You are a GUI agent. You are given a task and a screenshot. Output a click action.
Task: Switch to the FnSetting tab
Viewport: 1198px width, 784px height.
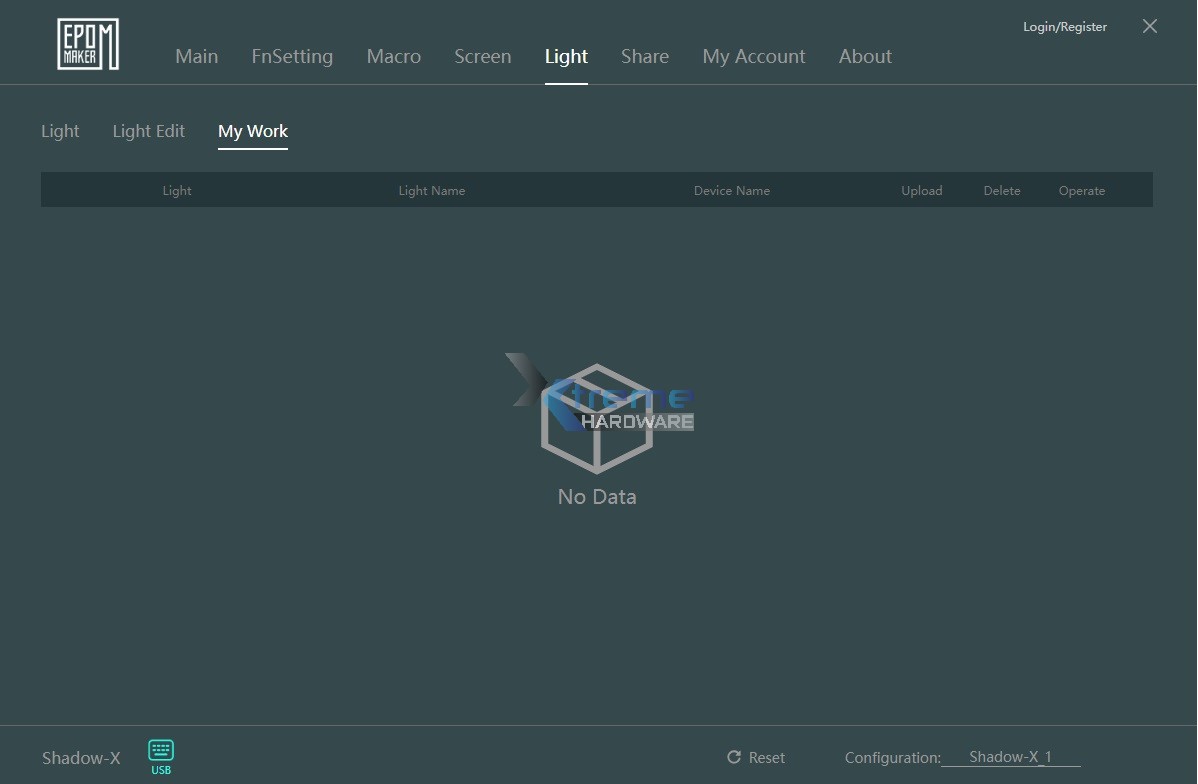click(292, 57)
